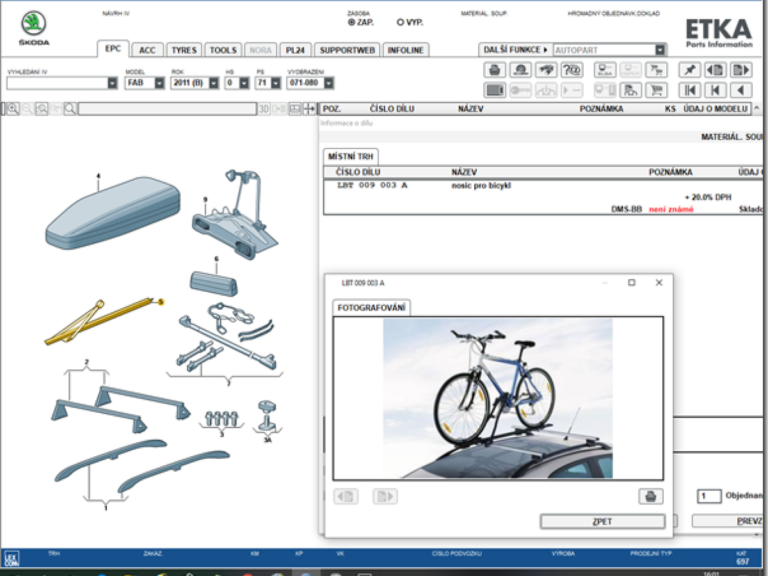Click the next illustration page icon in the toolbar

click(740, 69)
